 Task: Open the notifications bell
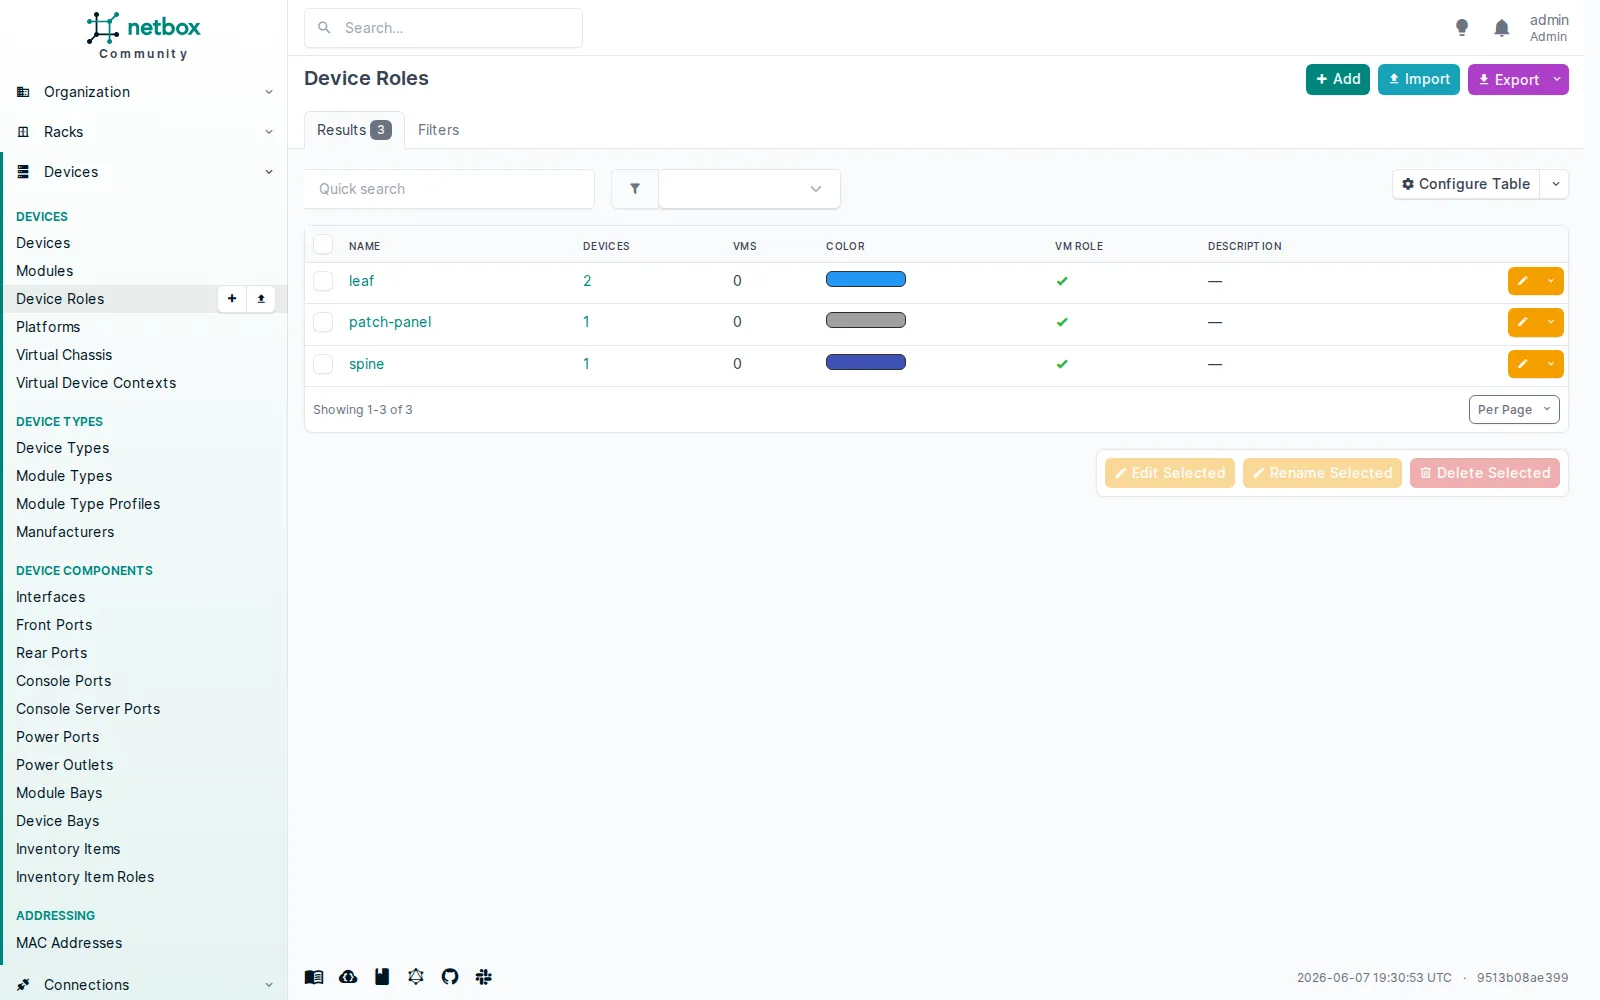coord(1501,28)
